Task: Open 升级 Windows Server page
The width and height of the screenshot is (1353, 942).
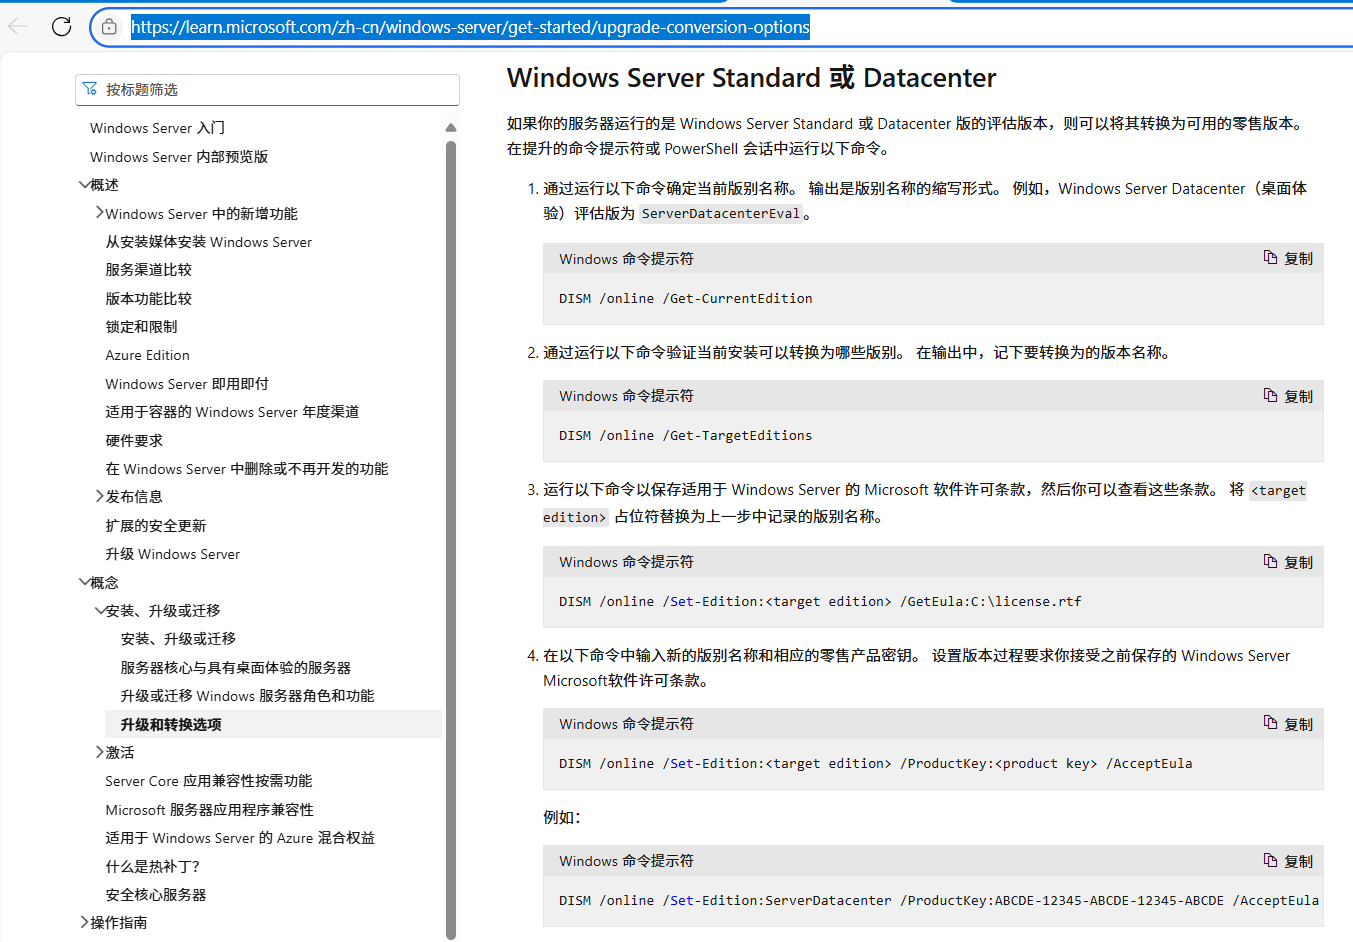Action: point(173,554)
